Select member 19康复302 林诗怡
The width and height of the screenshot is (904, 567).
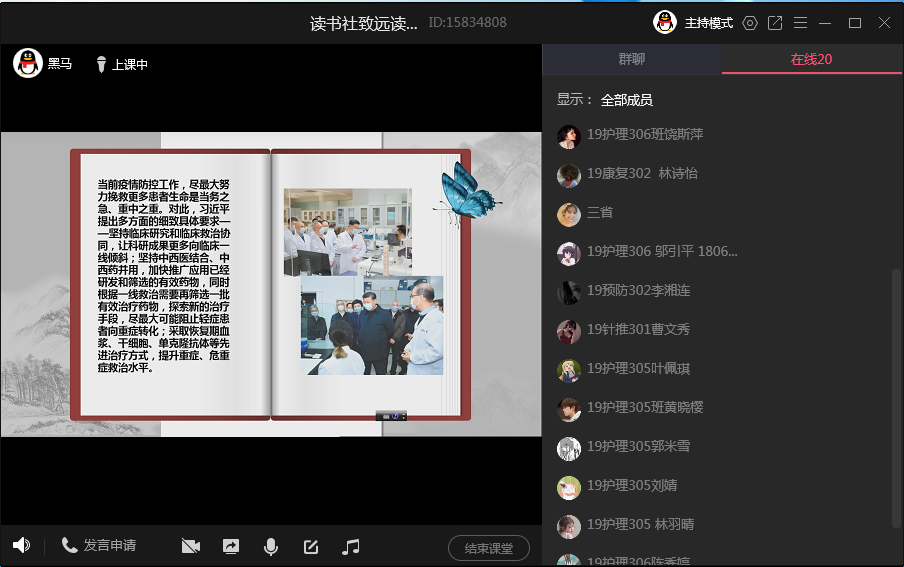pos(642,174)
